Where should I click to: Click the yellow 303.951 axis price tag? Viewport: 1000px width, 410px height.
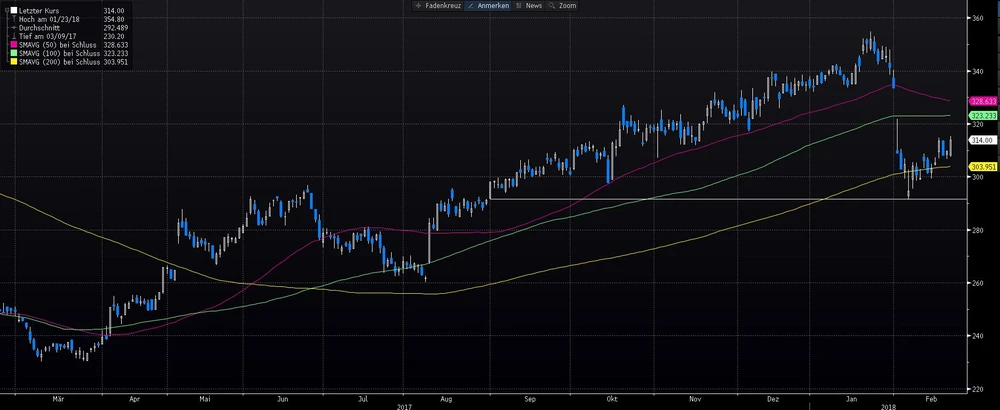tap(983, 166)
